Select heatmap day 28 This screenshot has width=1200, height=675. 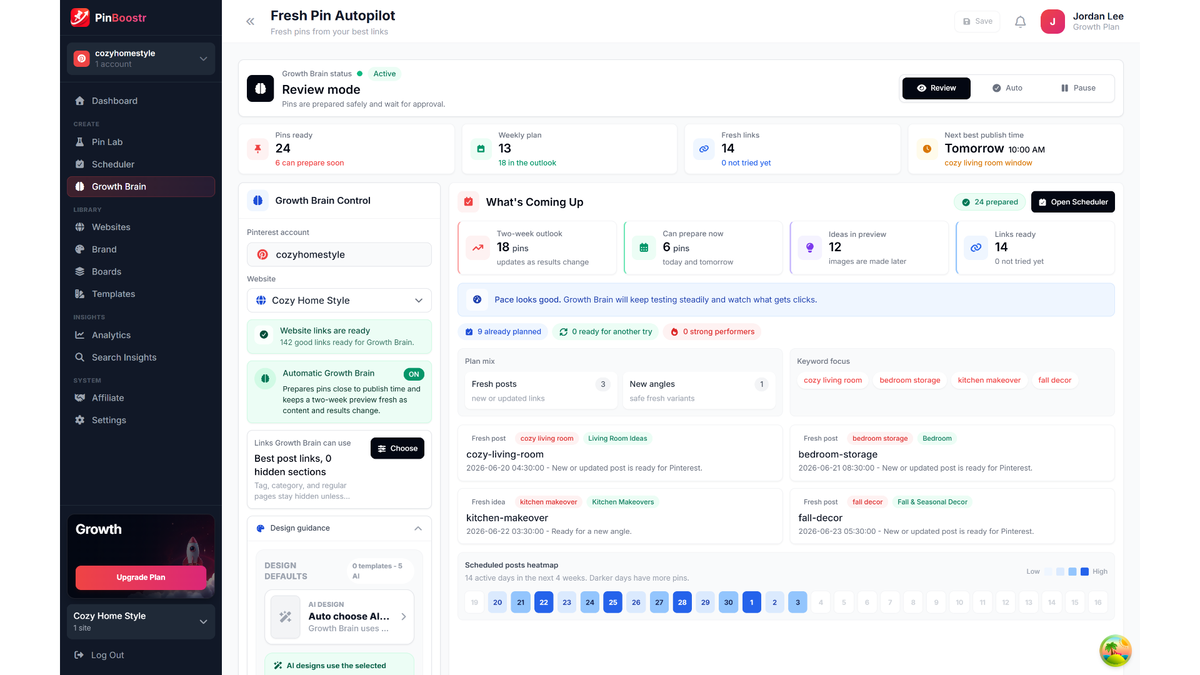tap(682, 602)
